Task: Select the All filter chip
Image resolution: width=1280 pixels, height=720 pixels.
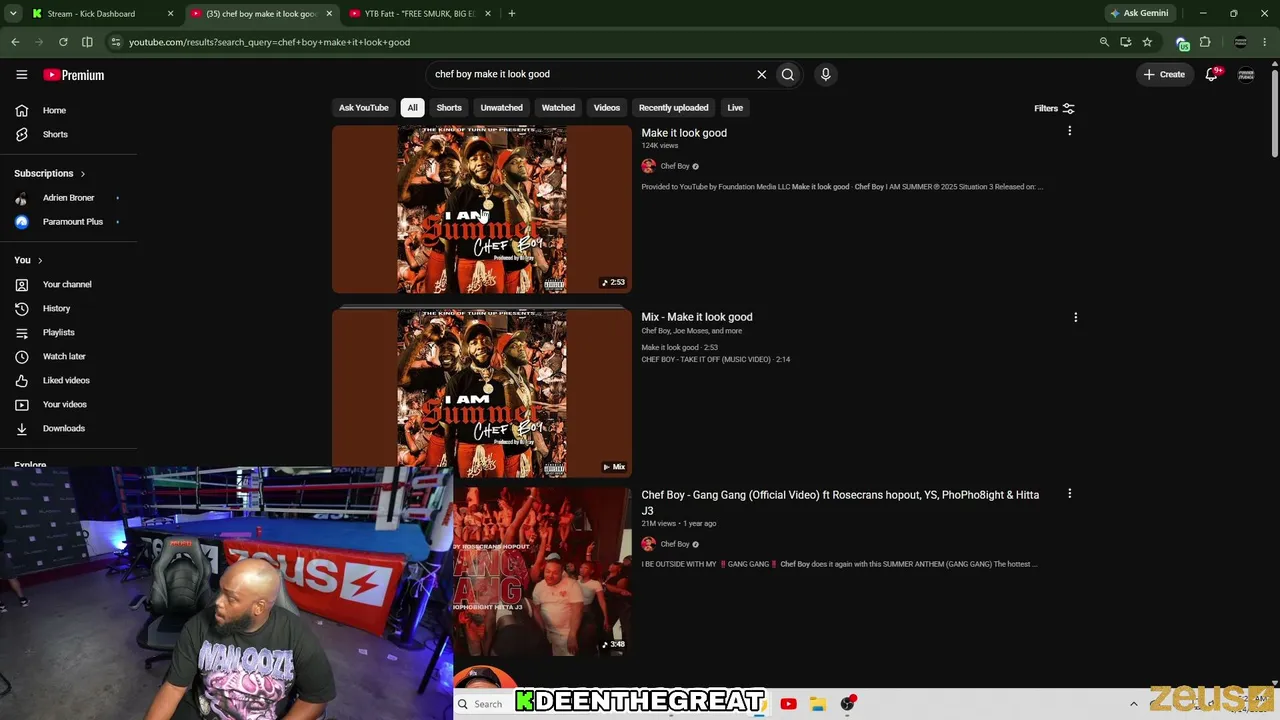Action: (x=412, y=108)
